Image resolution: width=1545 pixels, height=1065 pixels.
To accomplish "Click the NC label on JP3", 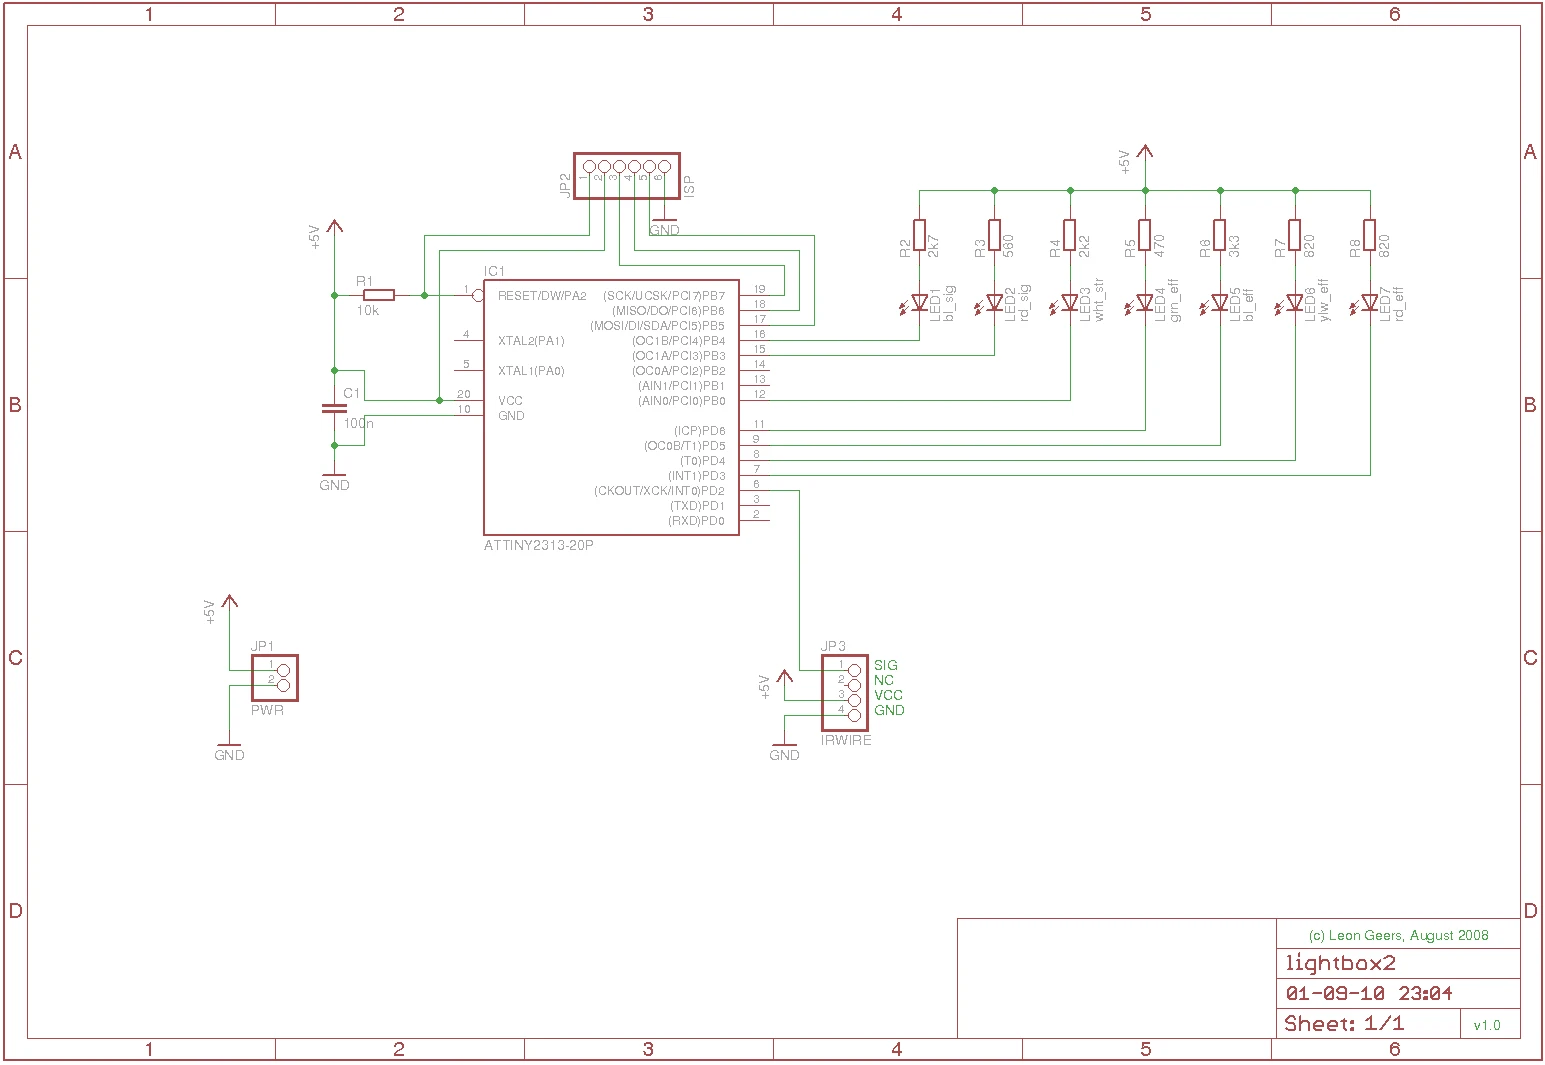I will [x=883, y=680].
